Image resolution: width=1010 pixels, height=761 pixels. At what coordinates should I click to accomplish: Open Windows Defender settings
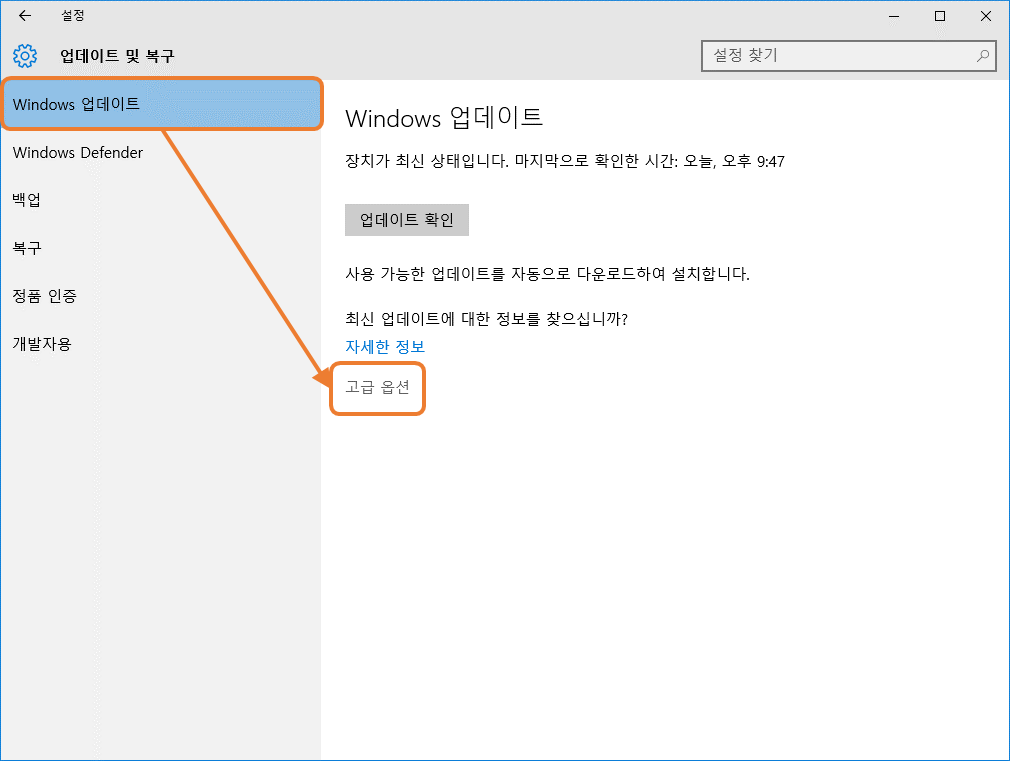(78, 152)
